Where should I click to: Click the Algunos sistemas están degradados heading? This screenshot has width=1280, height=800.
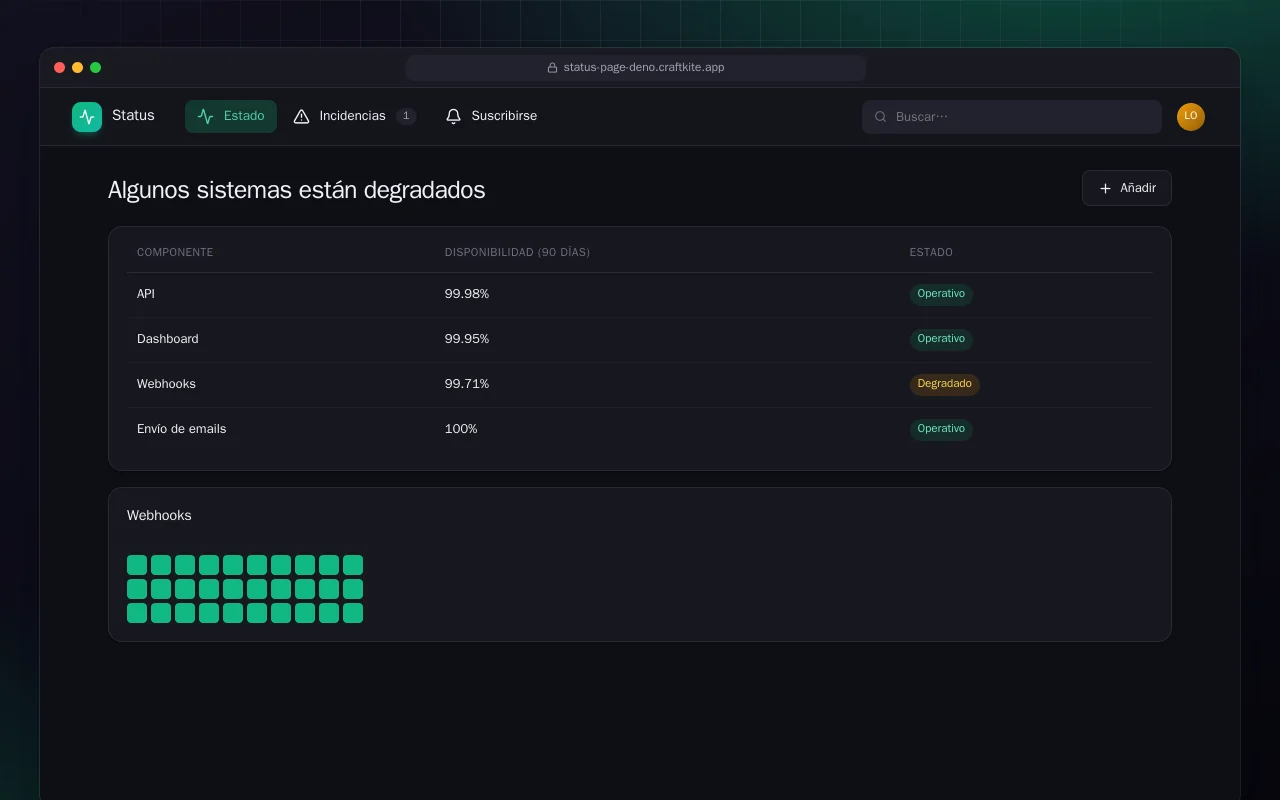pos(297,190)
